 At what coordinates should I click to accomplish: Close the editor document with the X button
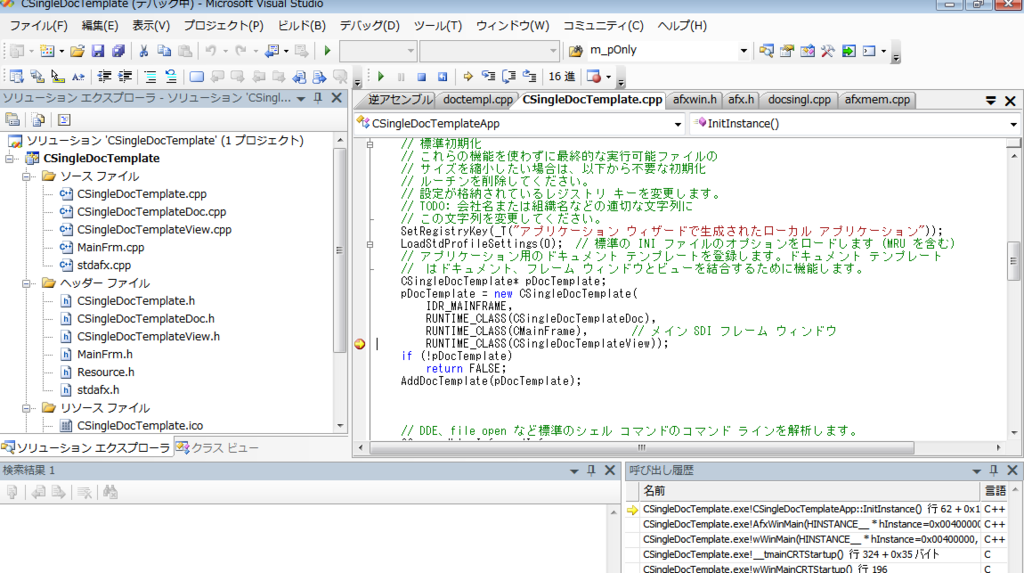tap(1010, 101)
